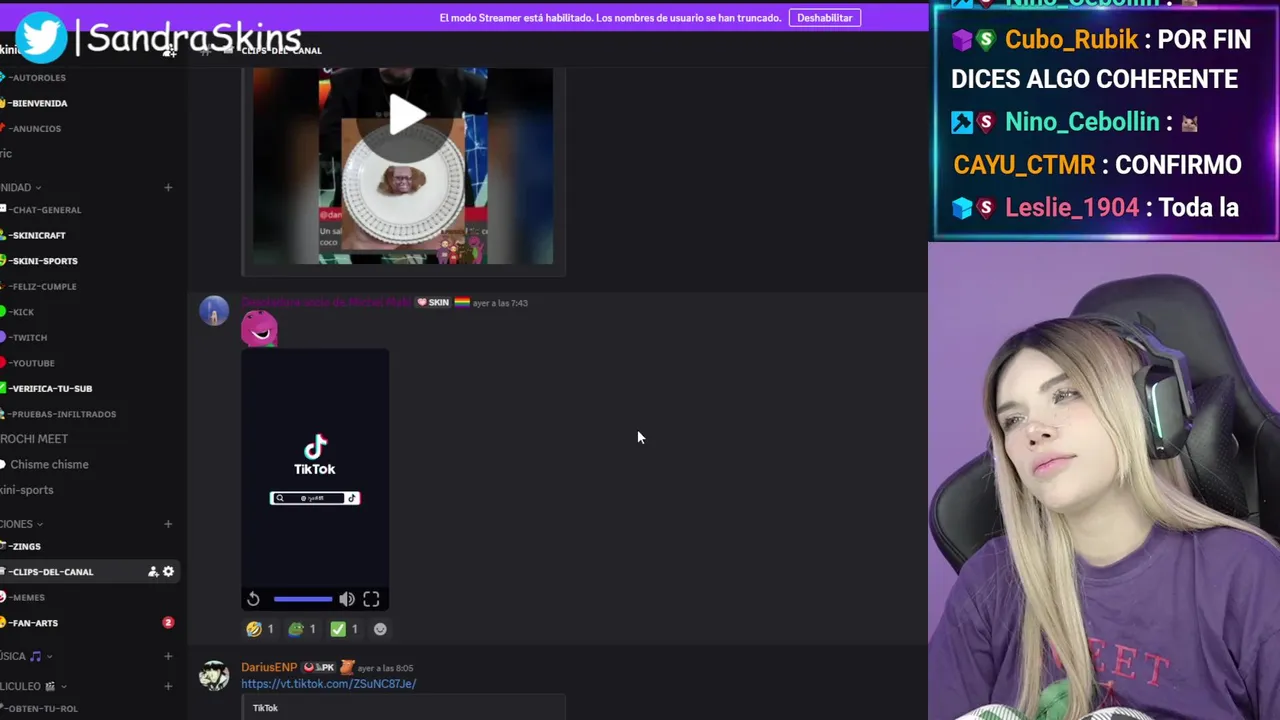This screenshot has height=720, width=1280.
Task: Add channel to category above obten-tu-rol
Action: [168, 686]
